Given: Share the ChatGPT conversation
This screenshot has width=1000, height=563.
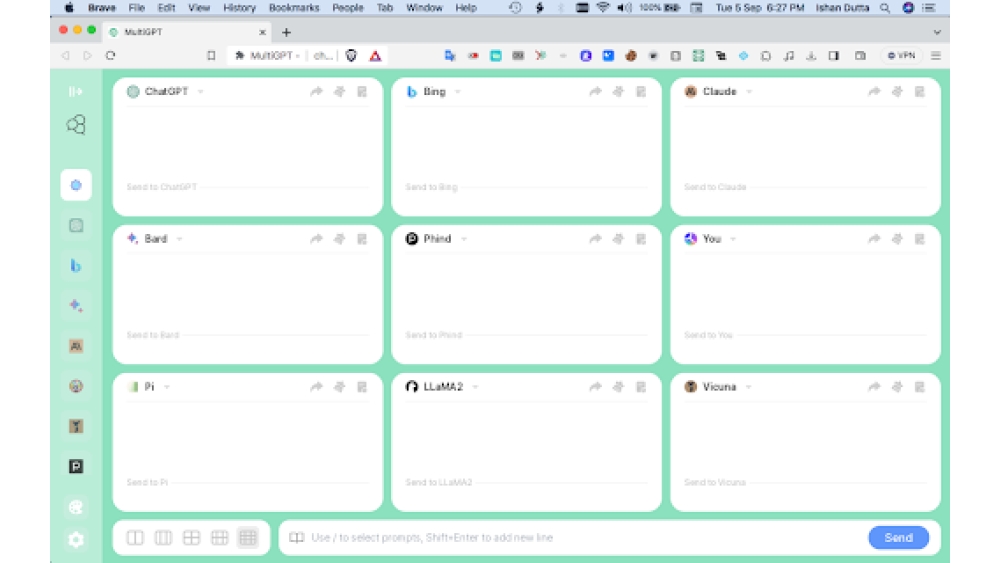Looking at the screenshot, I should pos(316,92).
